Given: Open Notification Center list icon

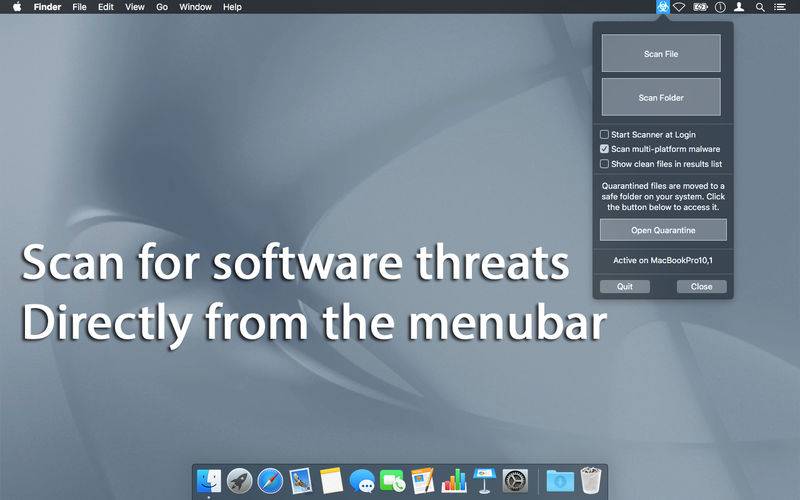Looking at the screenshot, I should point(780,7).
